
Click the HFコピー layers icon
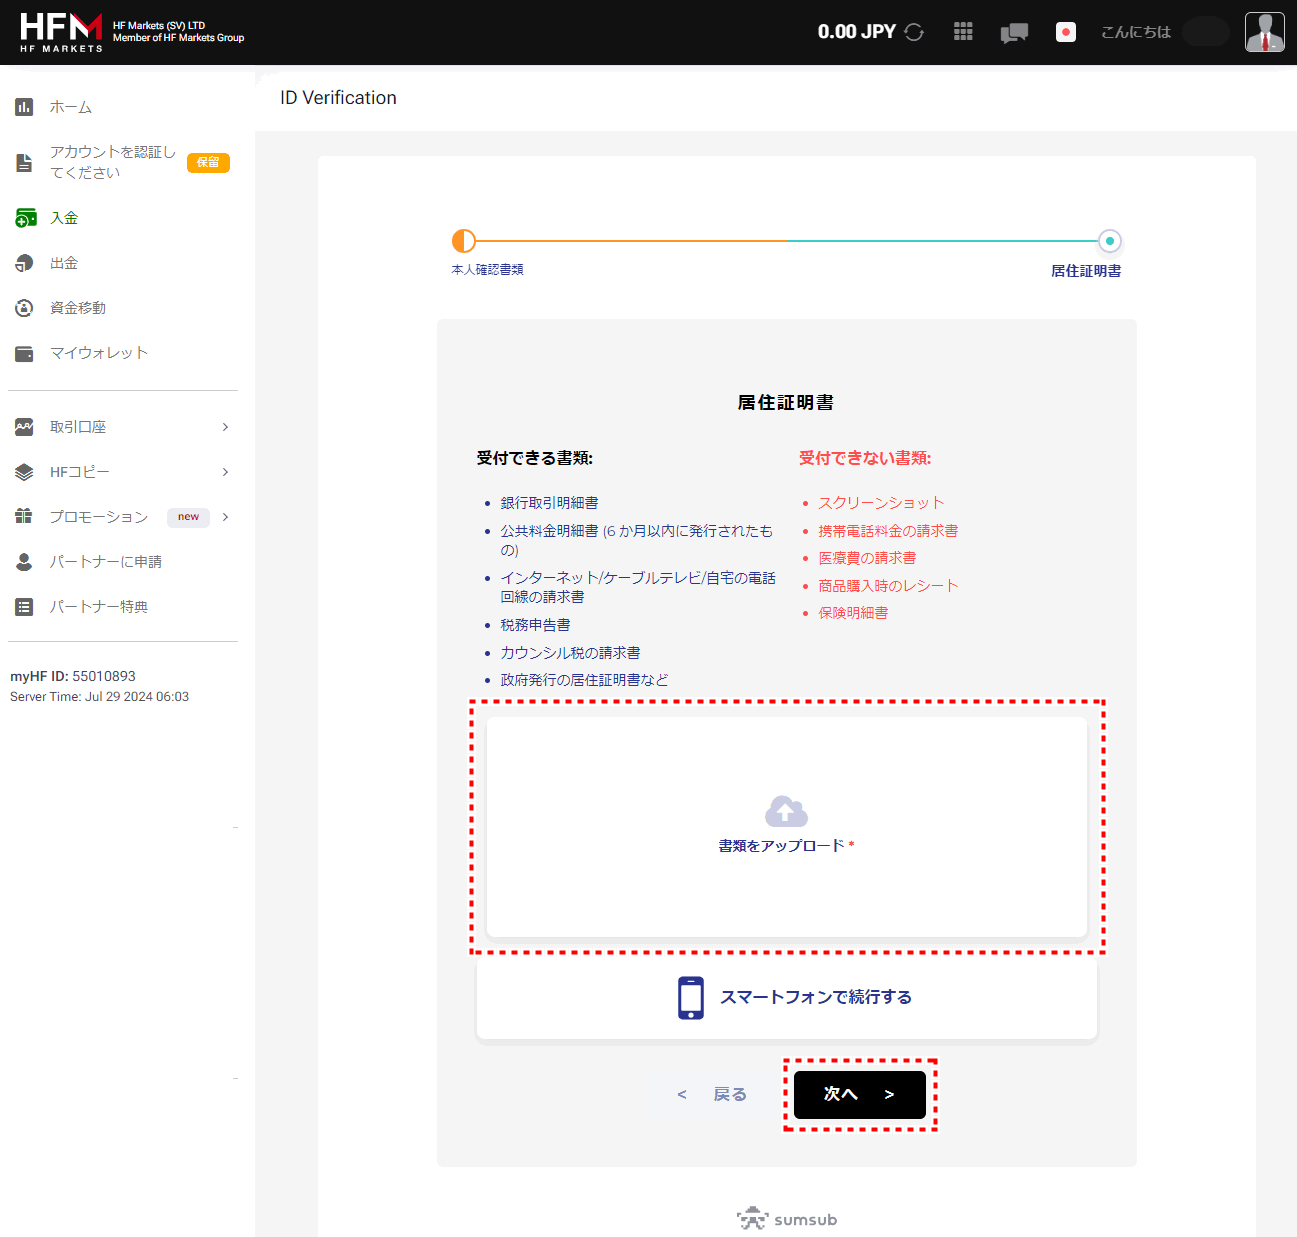click(x=24, y=472)
